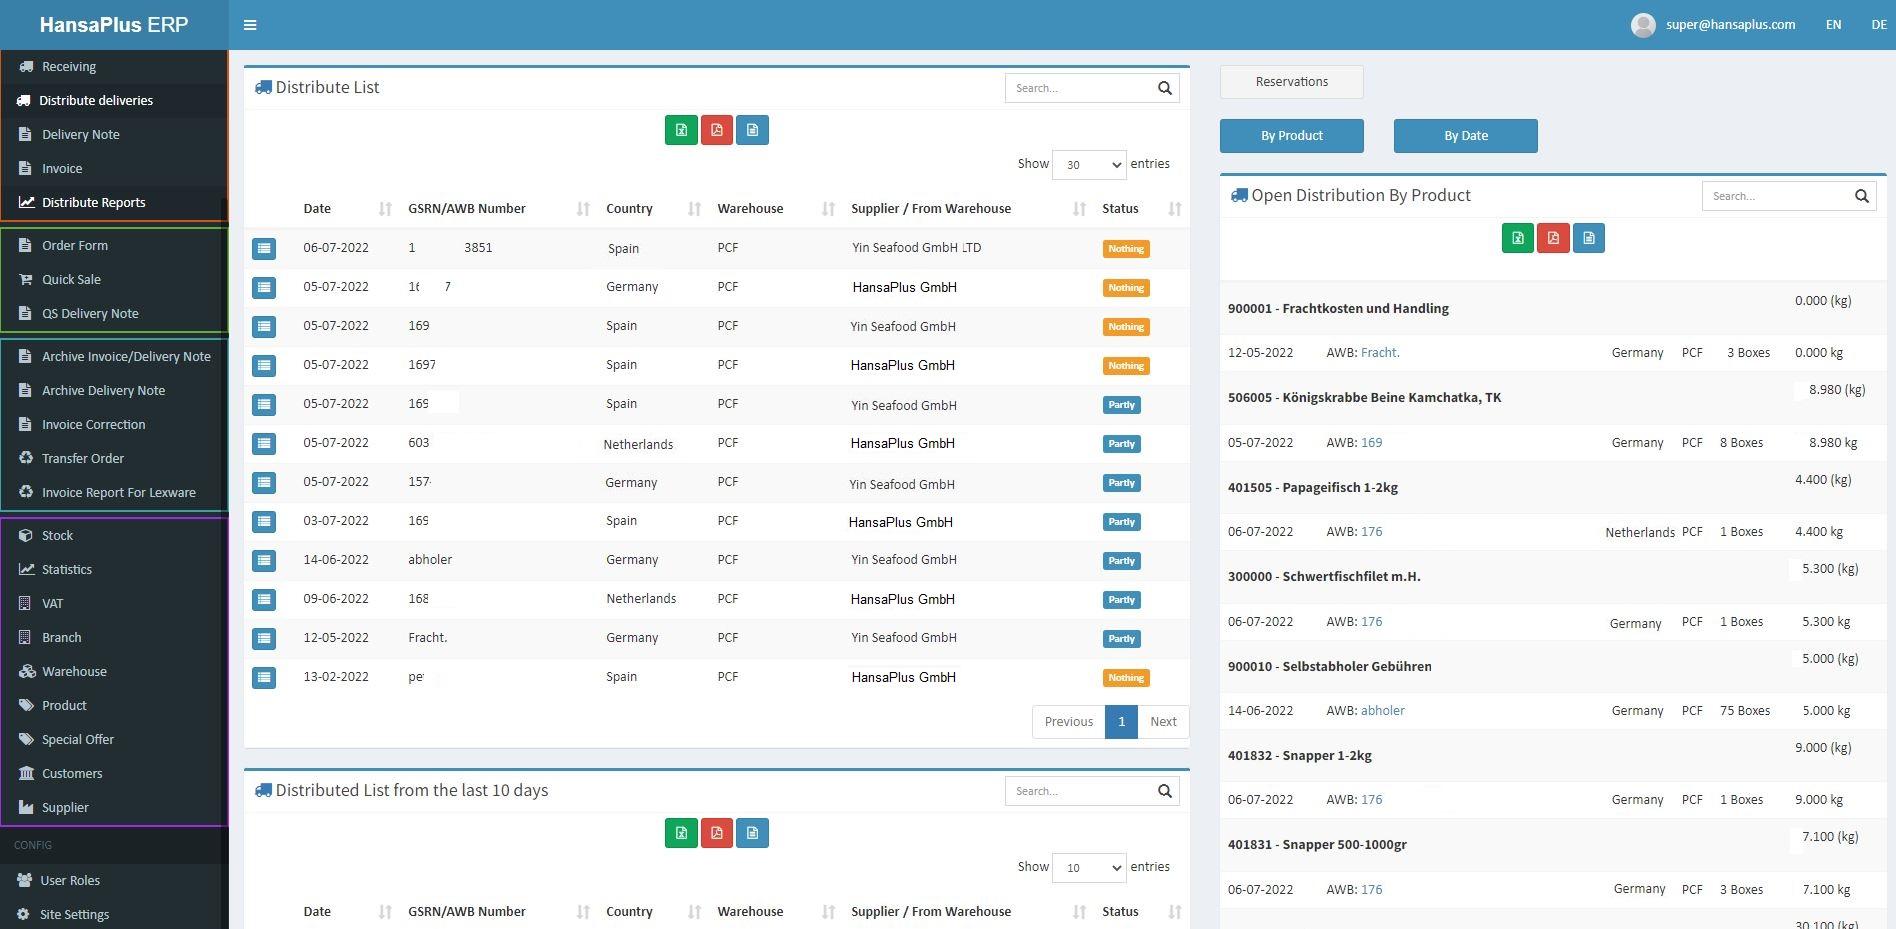The width and height of the screenshot is (1896, 929).
Task: Click search magnifier in Open Distribution panel
Action: [x=1861, y=196]
